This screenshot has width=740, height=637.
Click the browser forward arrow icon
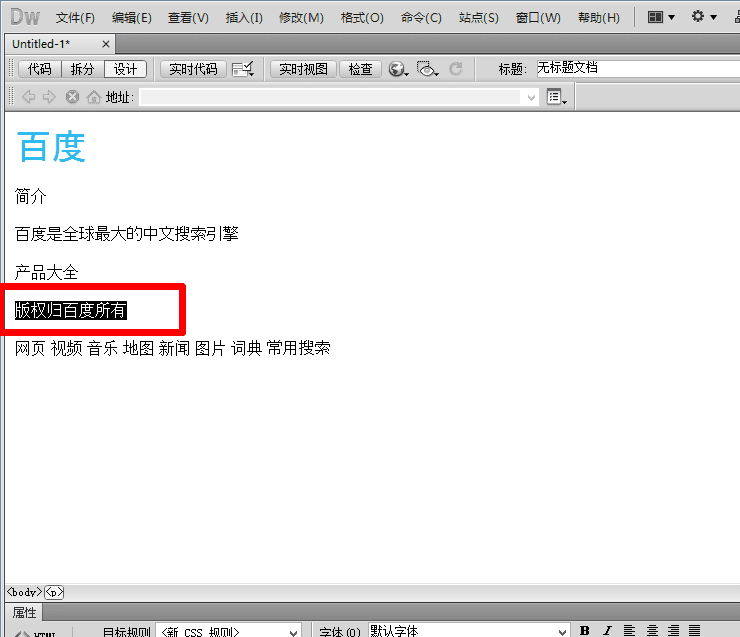click(x=49, y=97)
